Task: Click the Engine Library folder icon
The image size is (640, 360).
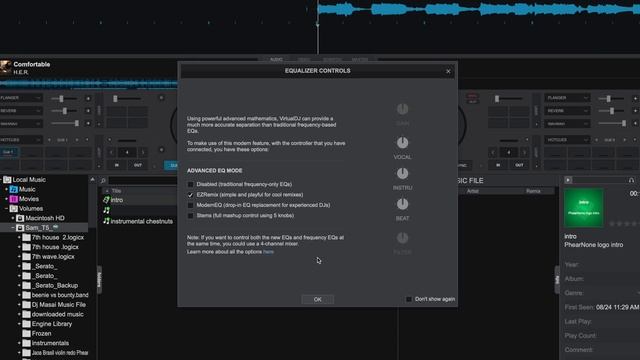Action: (x=27, y=324)
